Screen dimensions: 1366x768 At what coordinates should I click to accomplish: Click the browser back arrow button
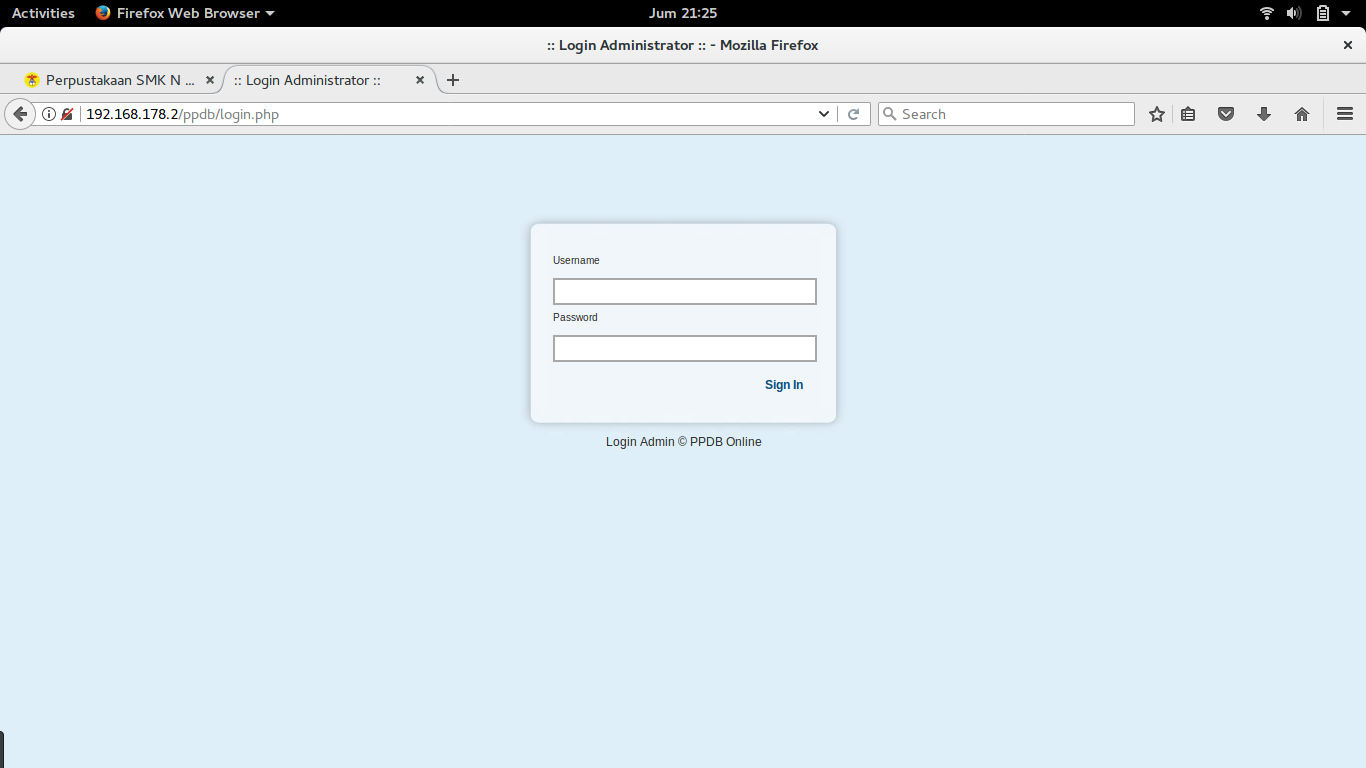[x=19, y=114]
